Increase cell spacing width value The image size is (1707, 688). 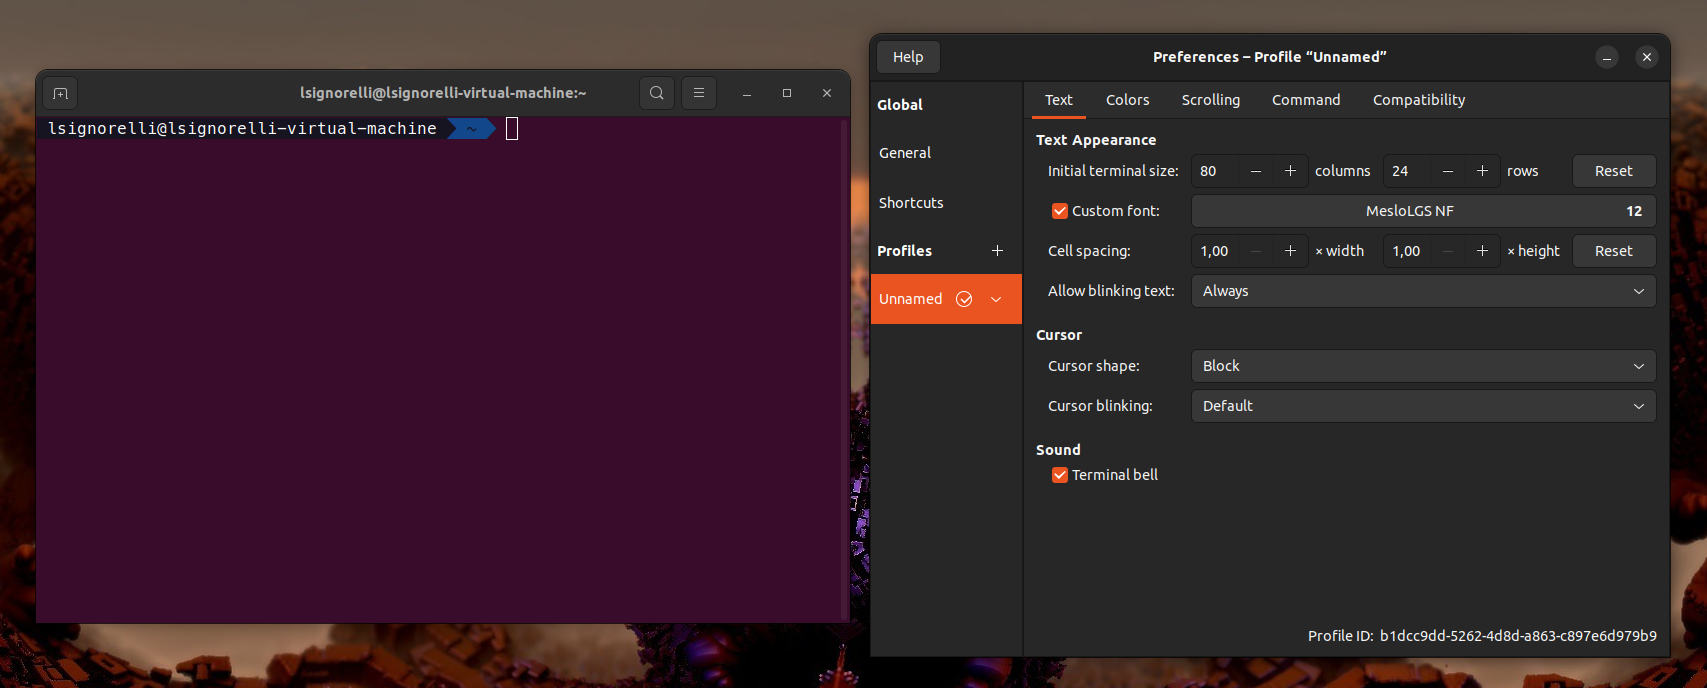(x=1290, y=251)
